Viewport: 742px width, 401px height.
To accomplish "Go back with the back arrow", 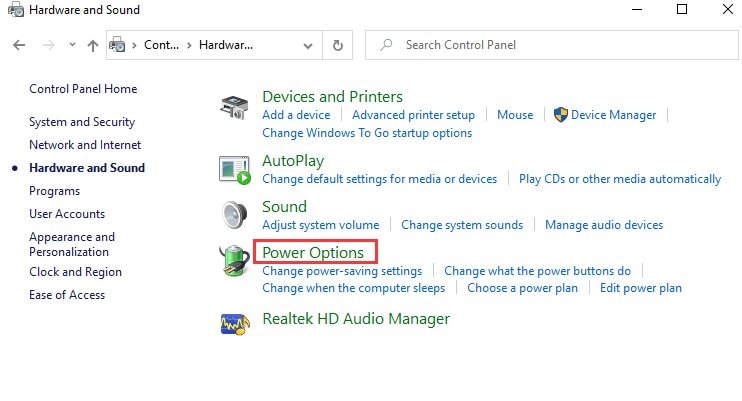I will point(19,45).
